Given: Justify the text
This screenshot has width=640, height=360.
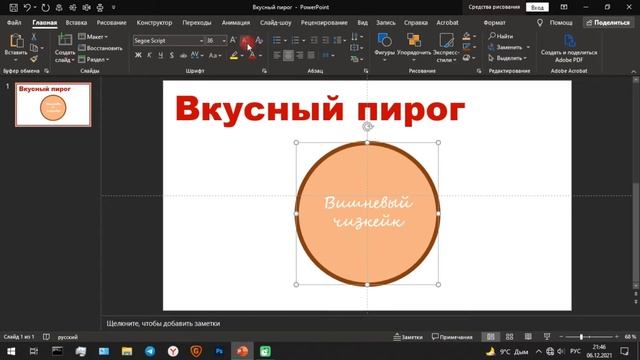Looking at the screenshot, I should [x=311, y=55].
